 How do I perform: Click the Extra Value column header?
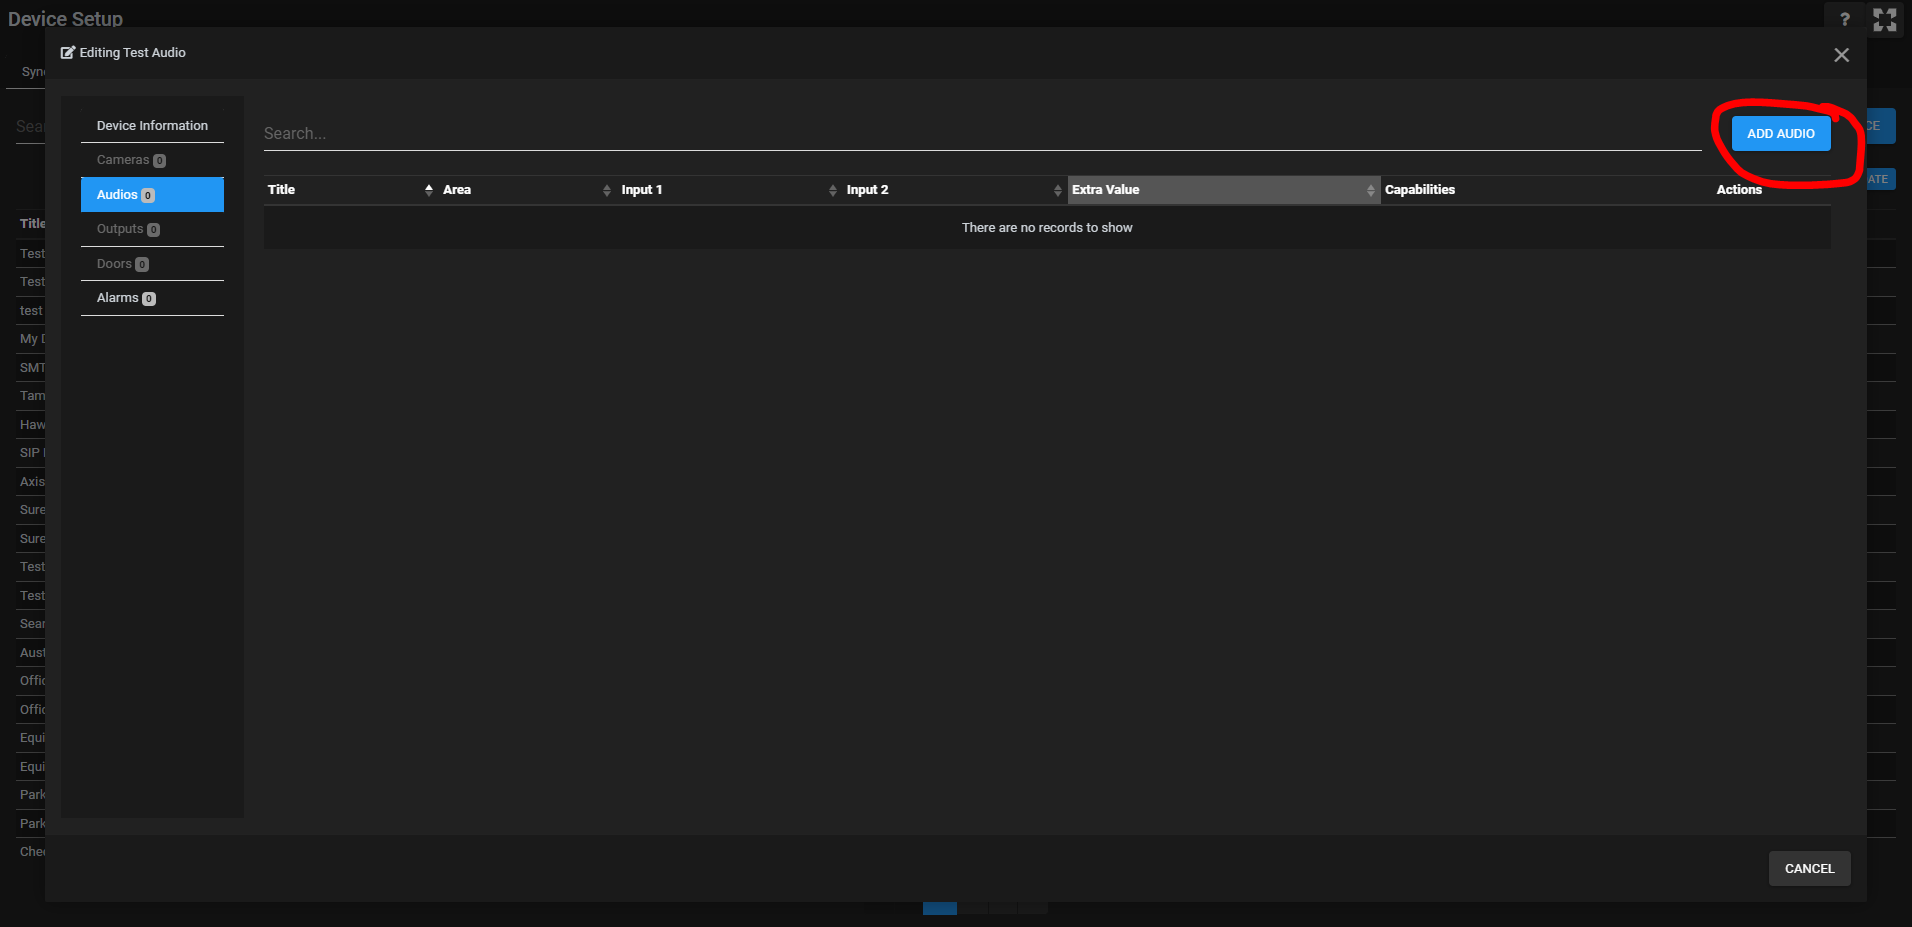1106,190
